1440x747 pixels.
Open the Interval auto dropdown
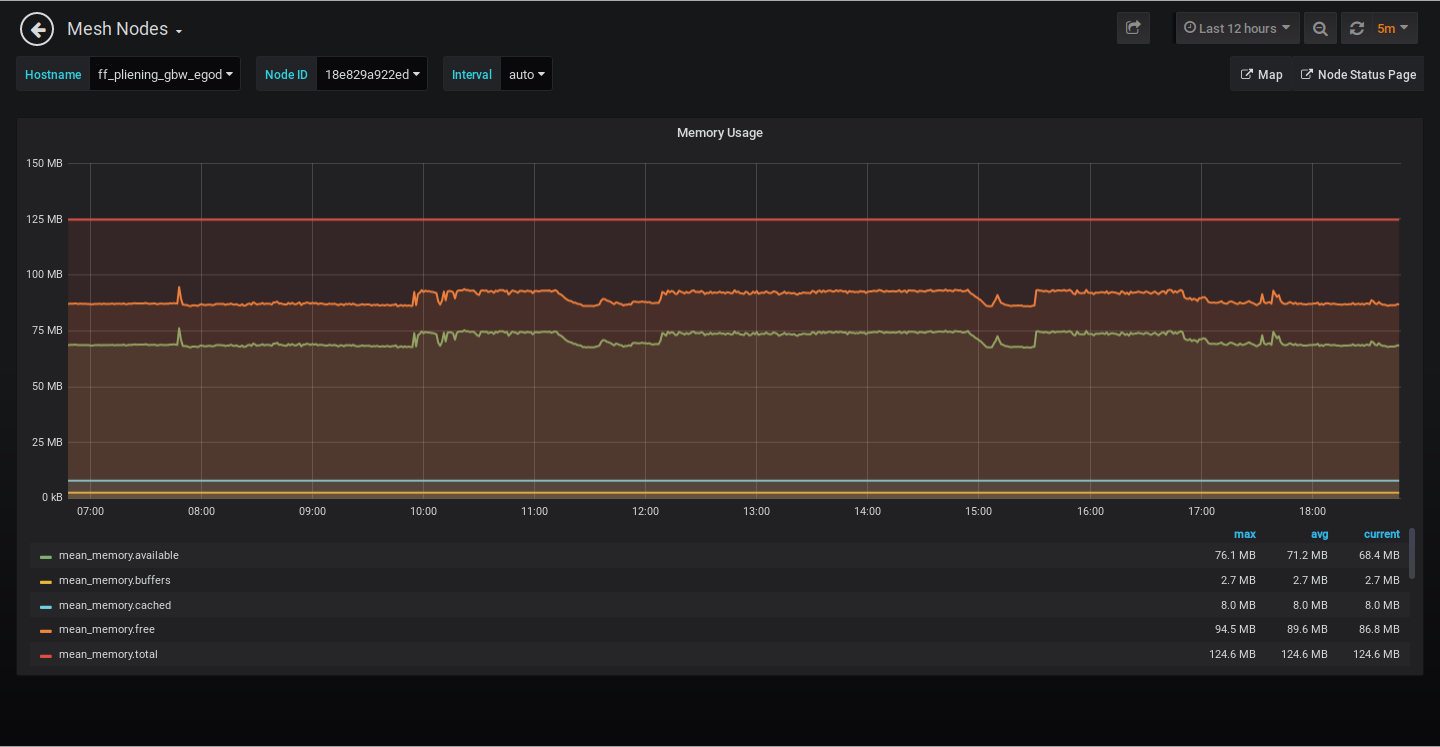(x=526, y=74)
